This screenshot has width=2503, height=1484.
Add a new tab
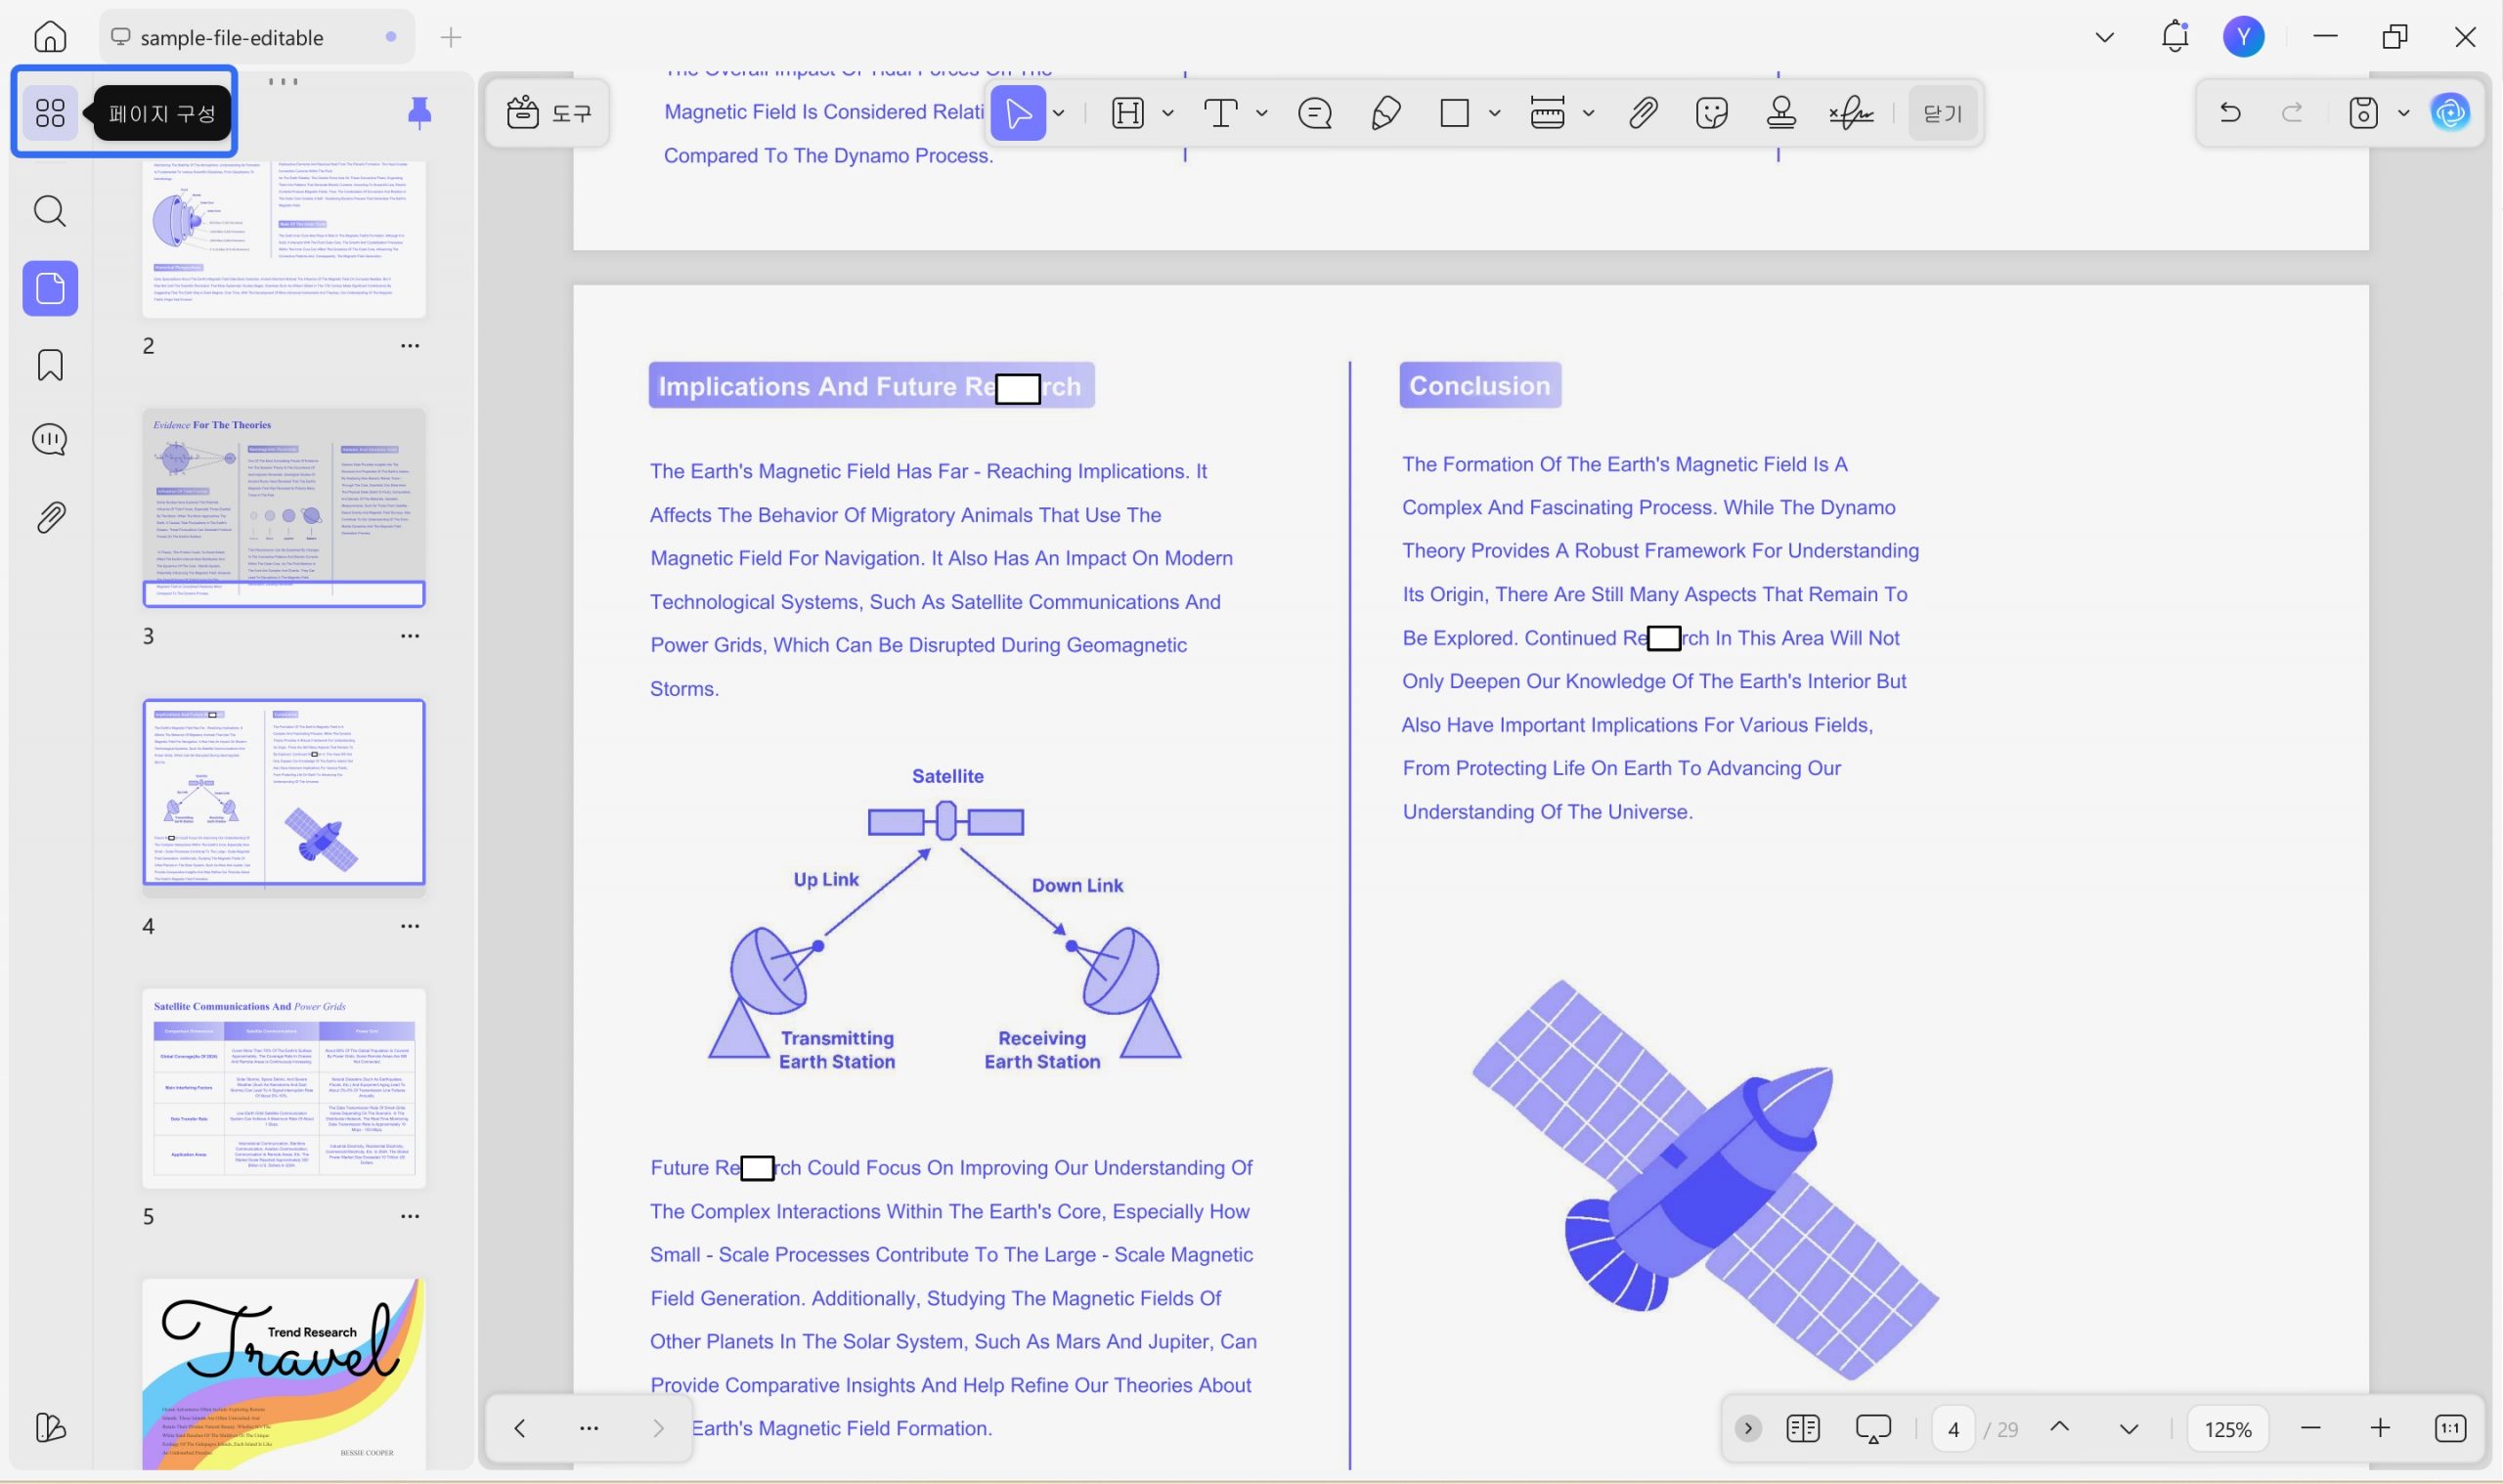tap(451, 38)
